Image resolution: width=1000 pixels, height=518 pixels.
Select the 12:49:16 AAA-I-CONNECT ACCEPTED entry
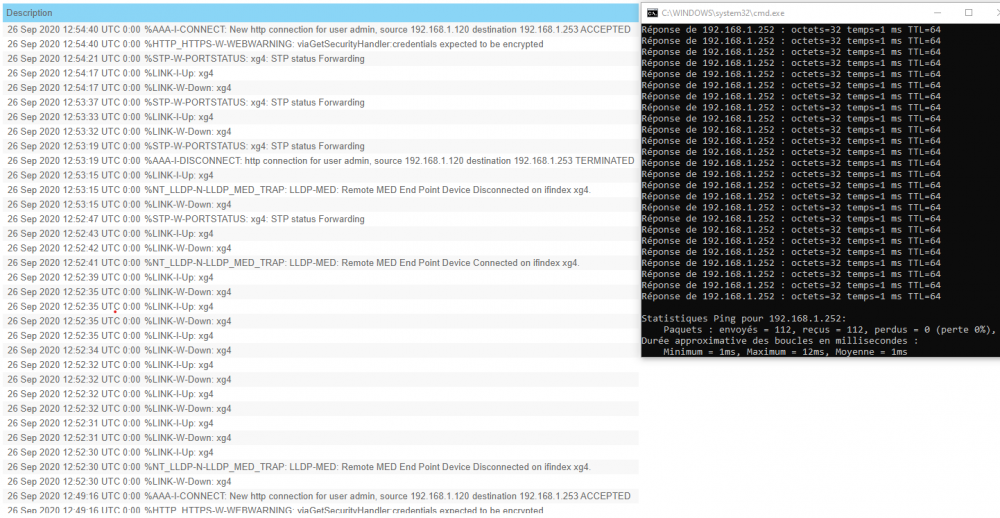coord(320,496)
